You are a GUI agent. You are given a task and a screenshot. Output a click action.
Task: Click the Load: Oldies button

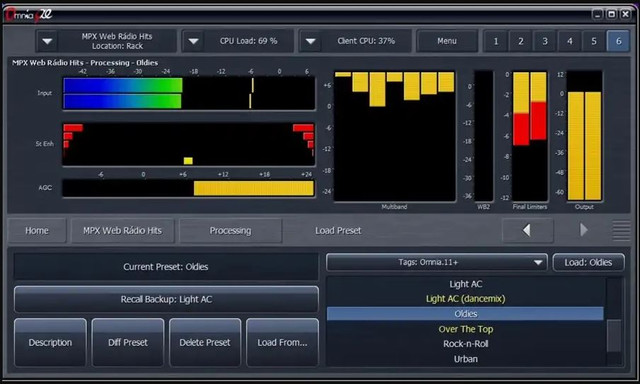(x=588, y=262)
